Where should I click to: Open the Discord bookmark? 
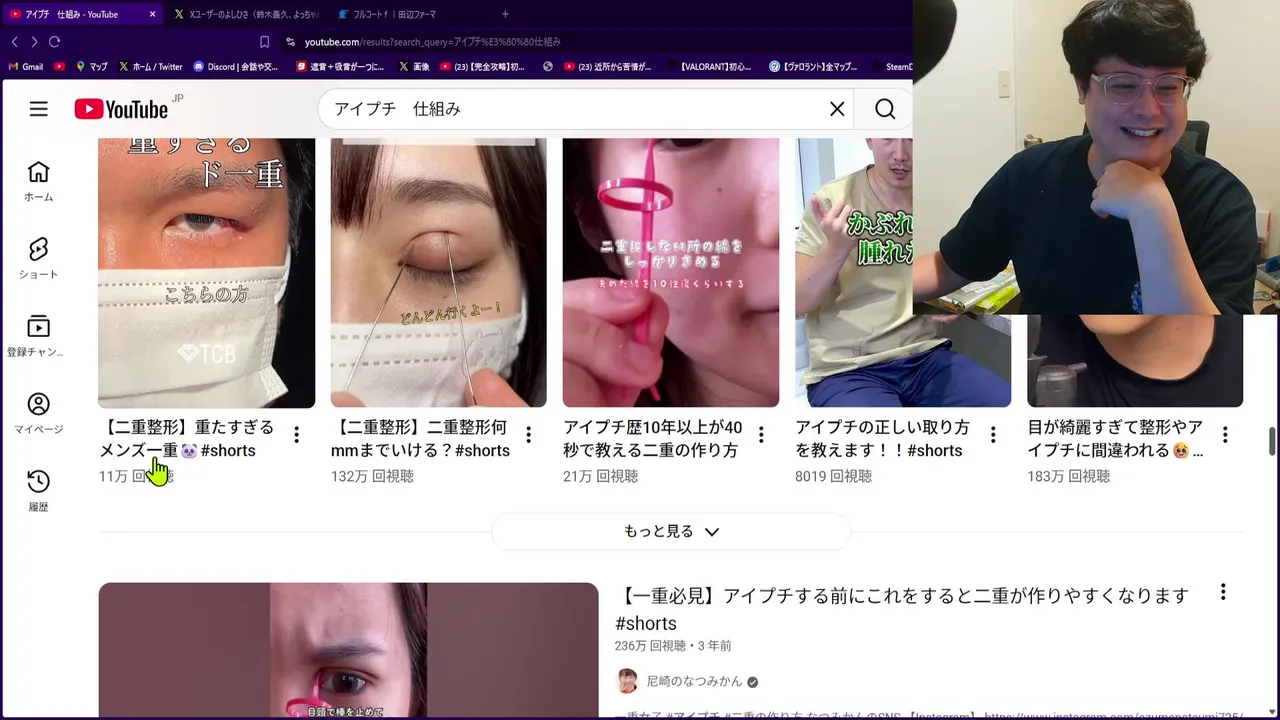tap(236, 67)
